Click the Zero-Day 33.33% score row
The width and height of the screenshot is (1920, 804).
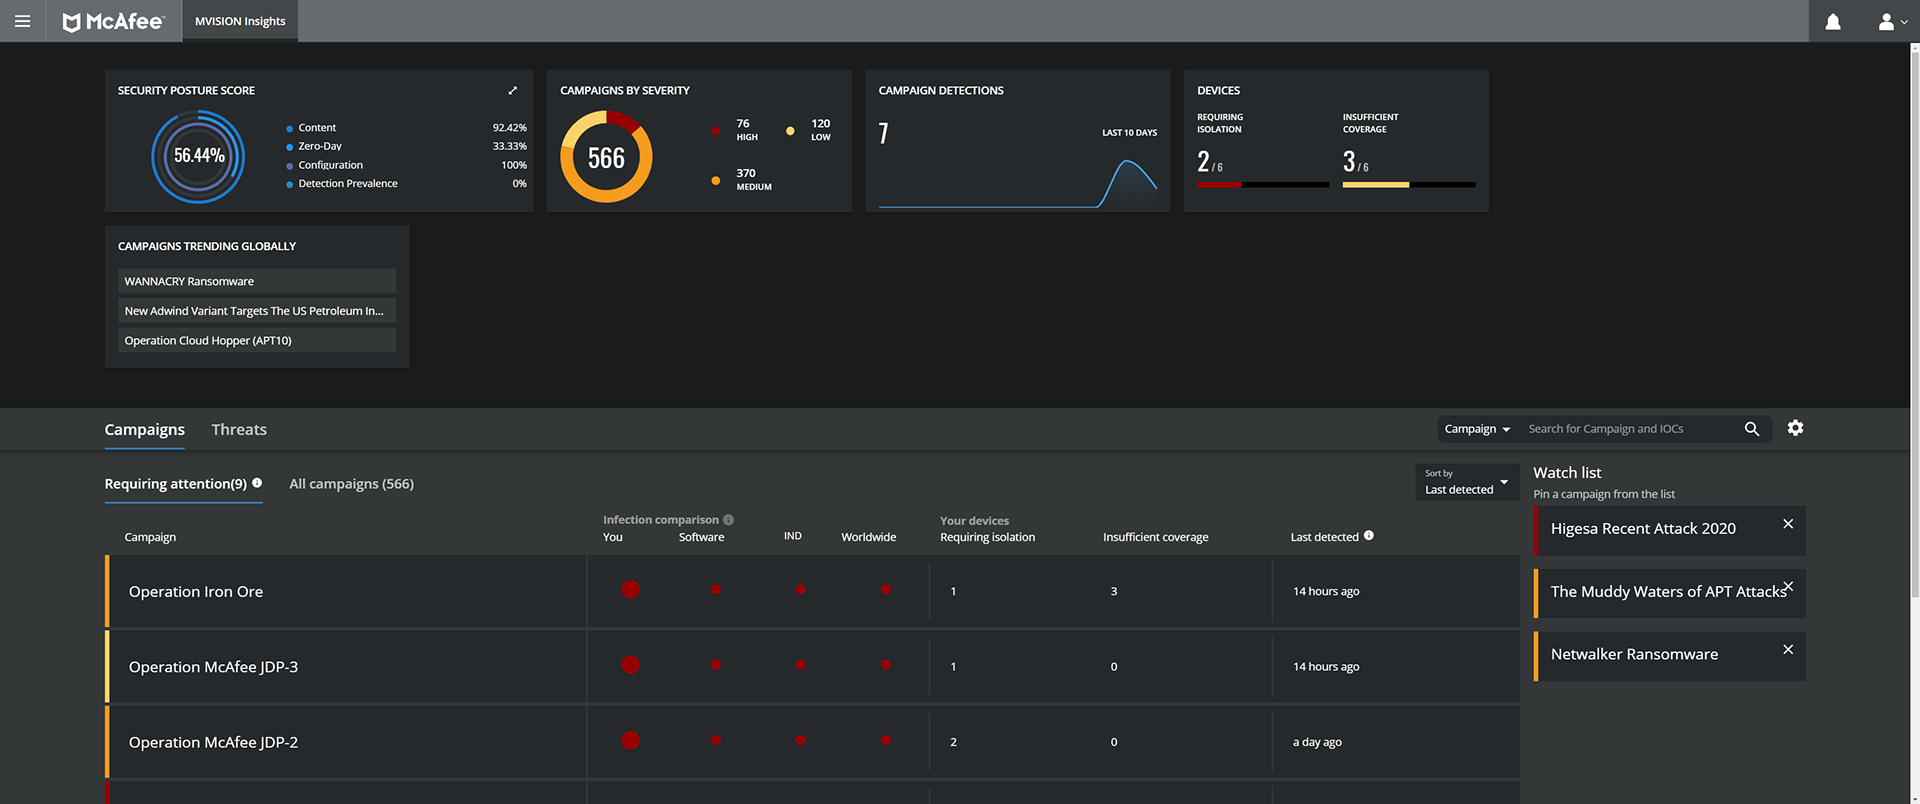point(406,146)
